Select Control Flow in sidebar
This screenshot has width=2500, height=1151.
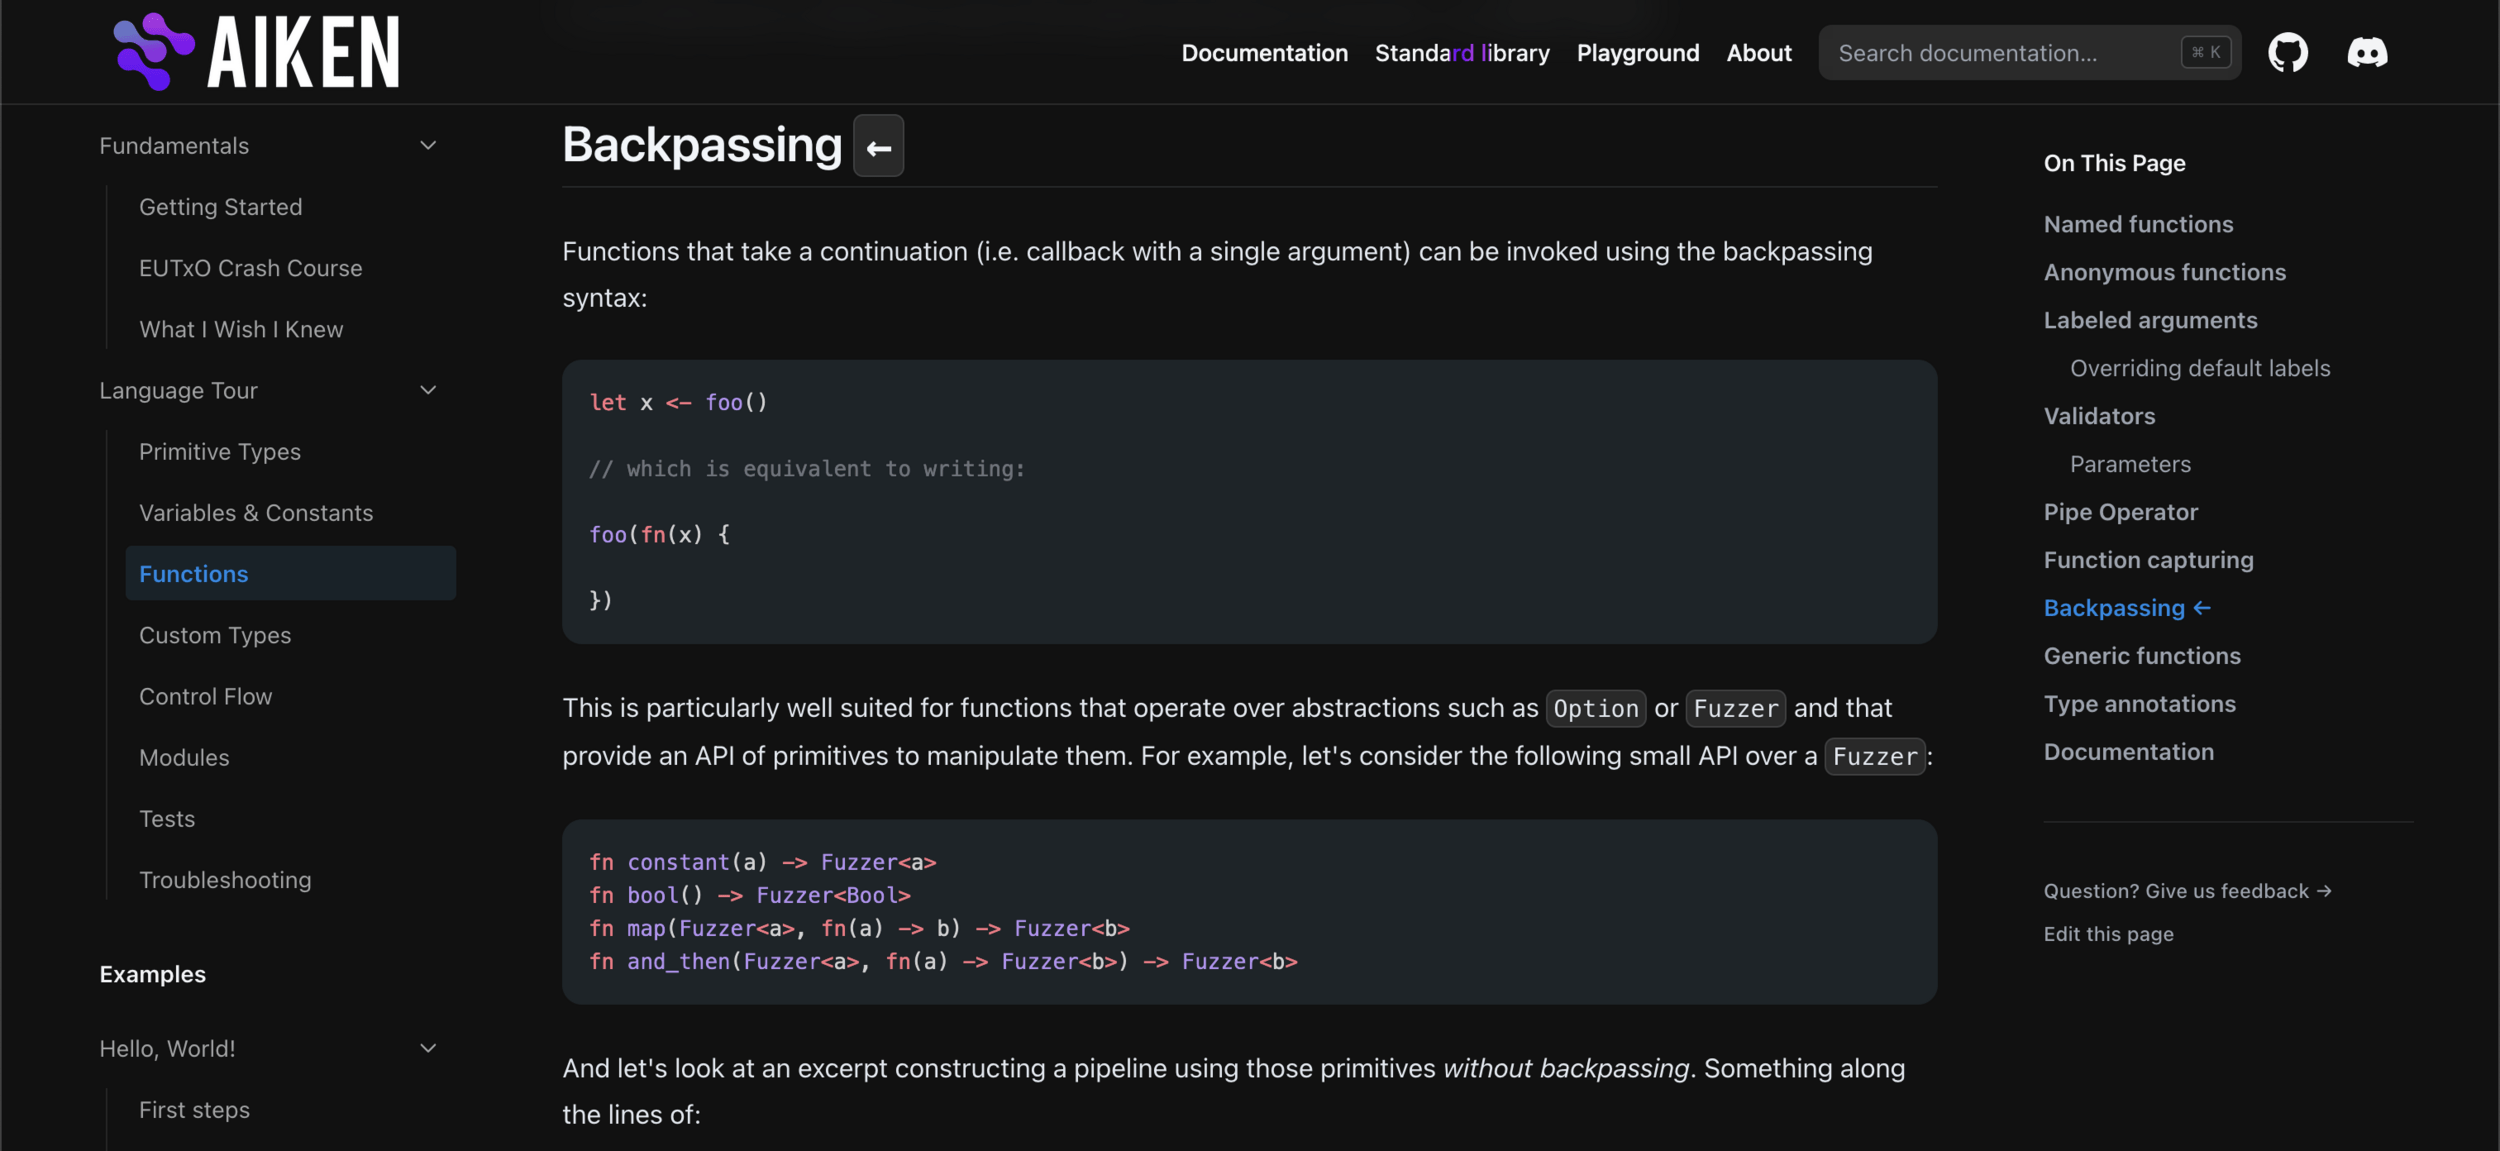pos(205,697)
